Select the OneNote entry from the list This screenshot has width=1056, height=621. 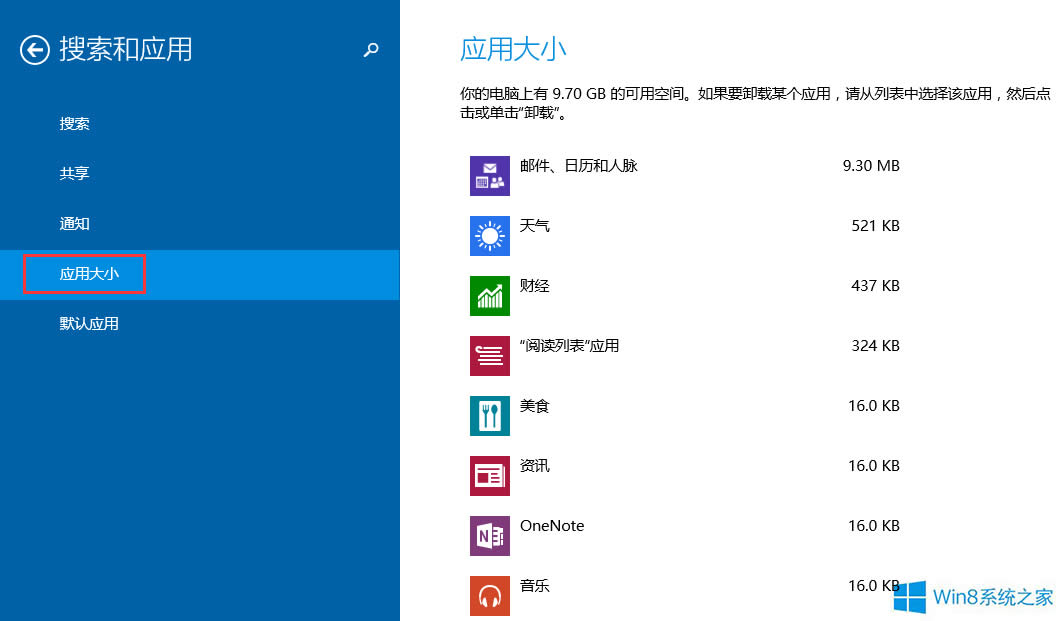point(552,525)
